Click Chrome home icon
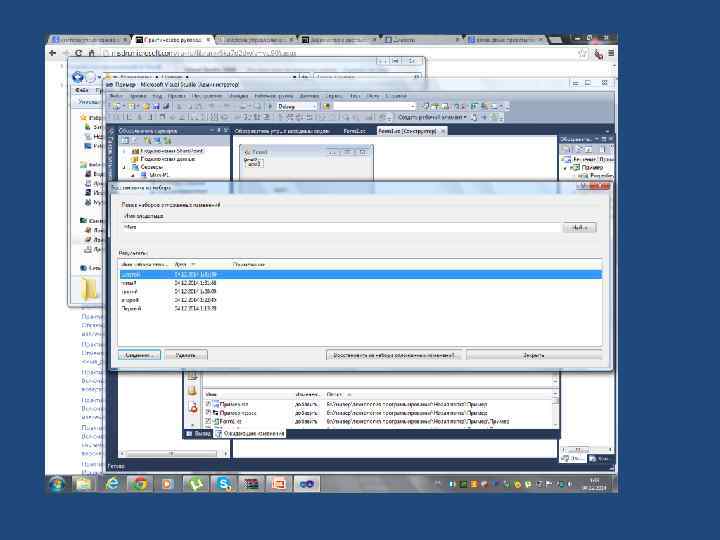This screenshot has width=720, height=540. pos(92,53)
